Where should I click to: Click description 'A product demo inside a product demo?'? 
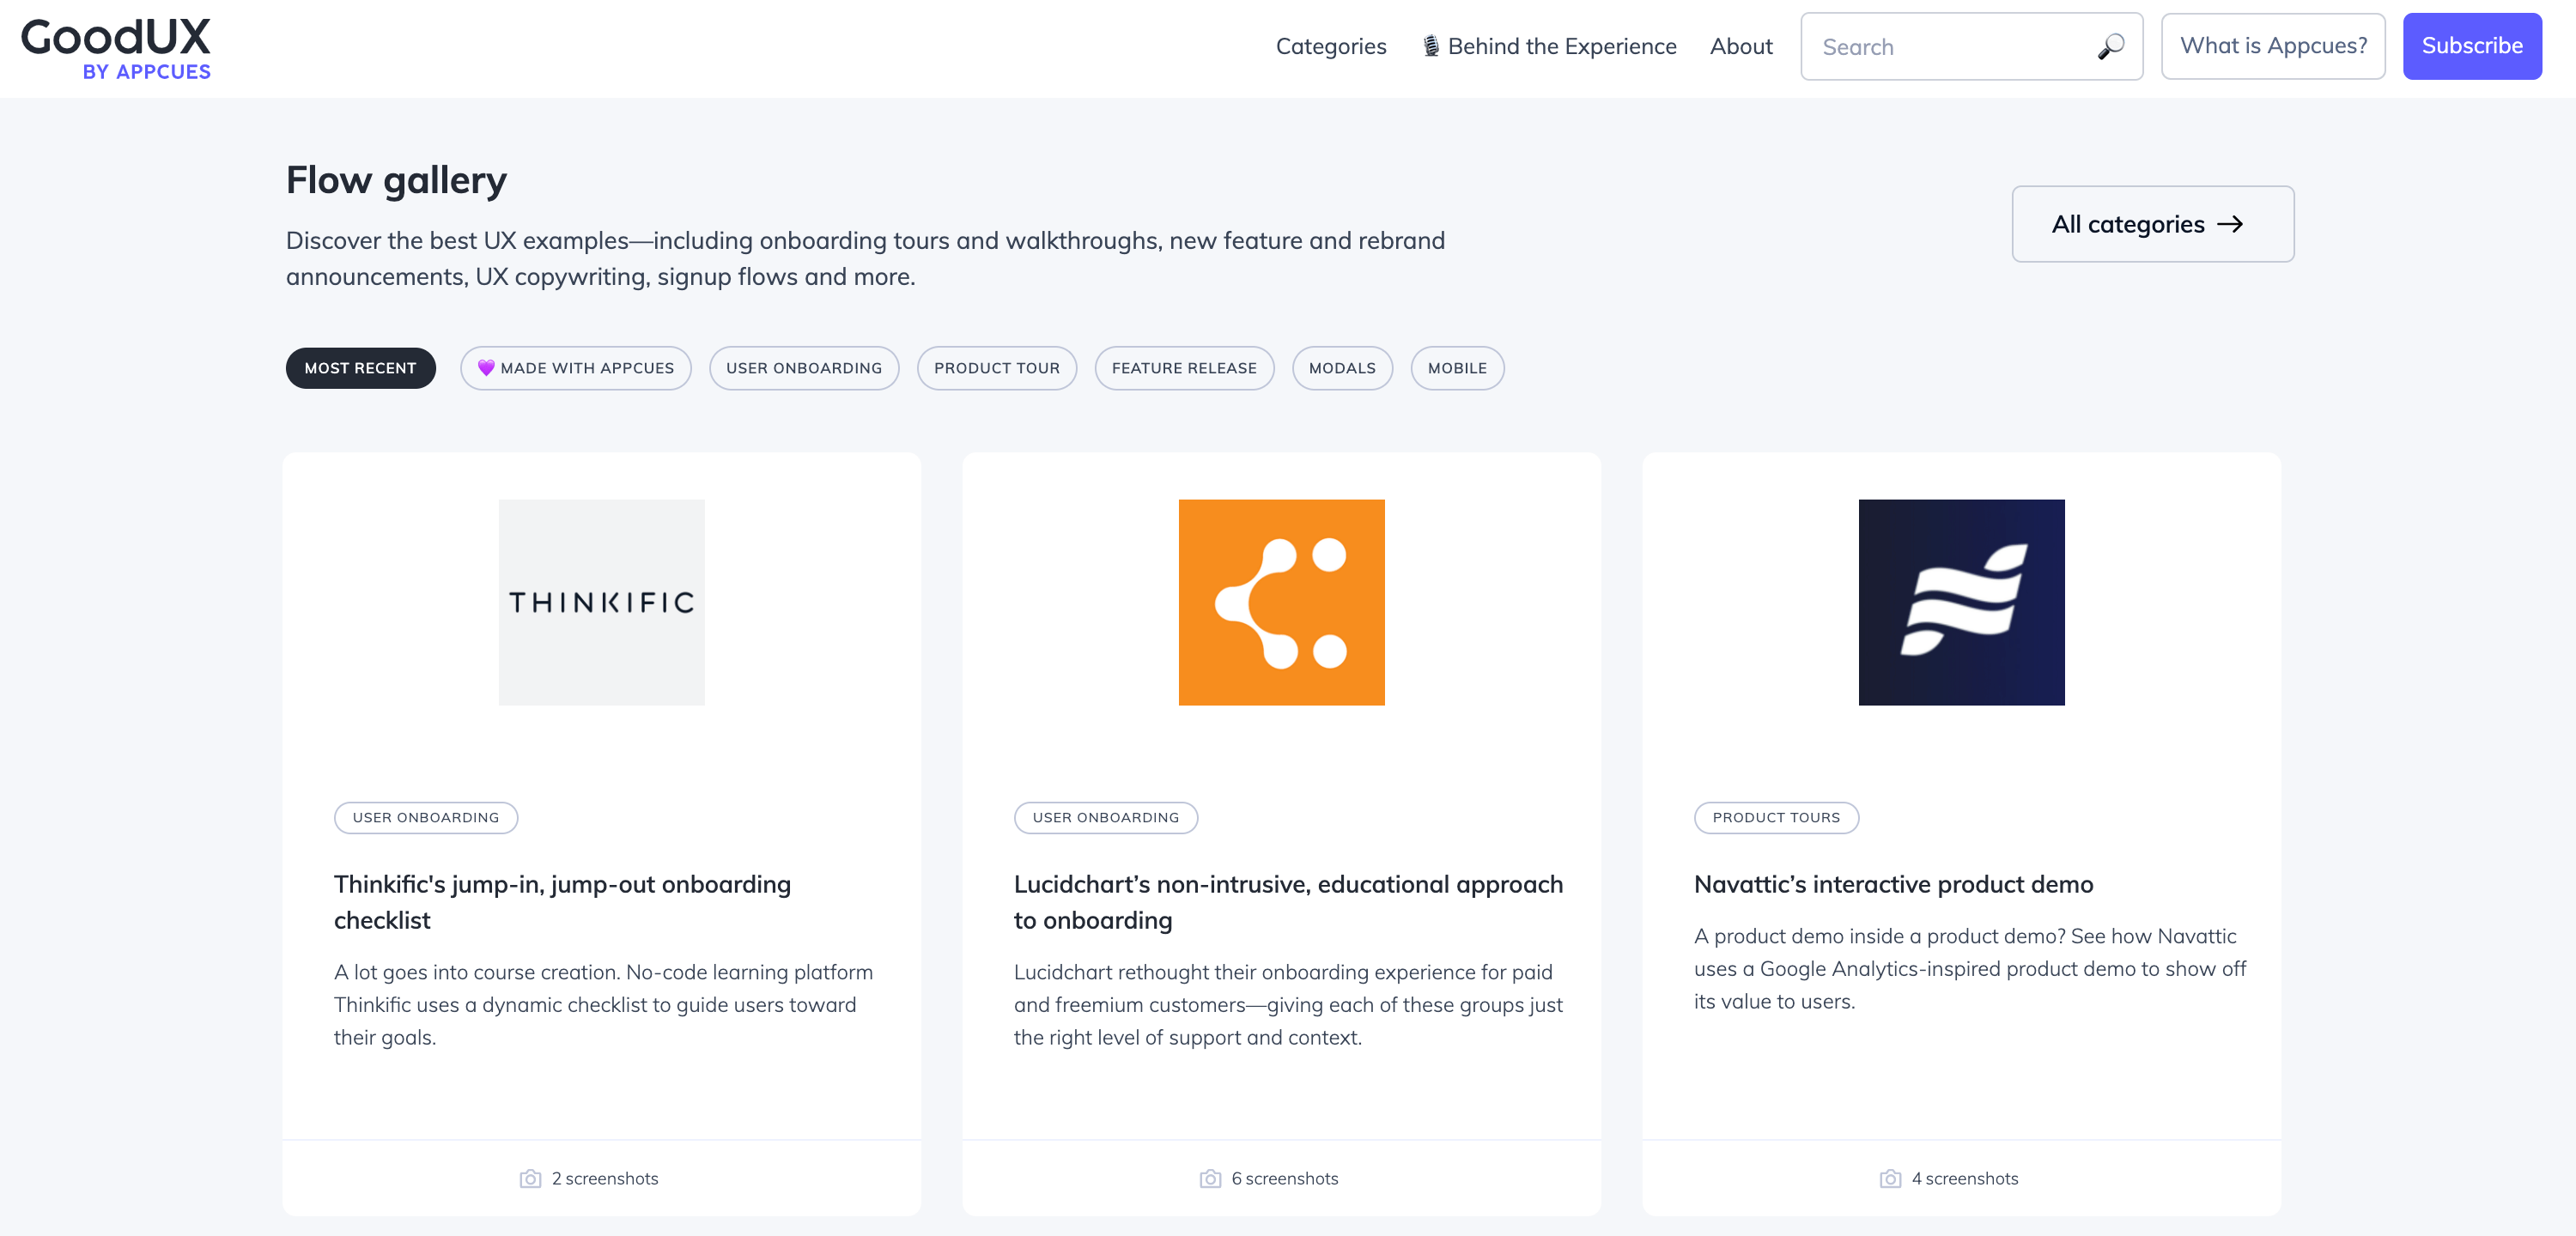tap(1970, 969)
